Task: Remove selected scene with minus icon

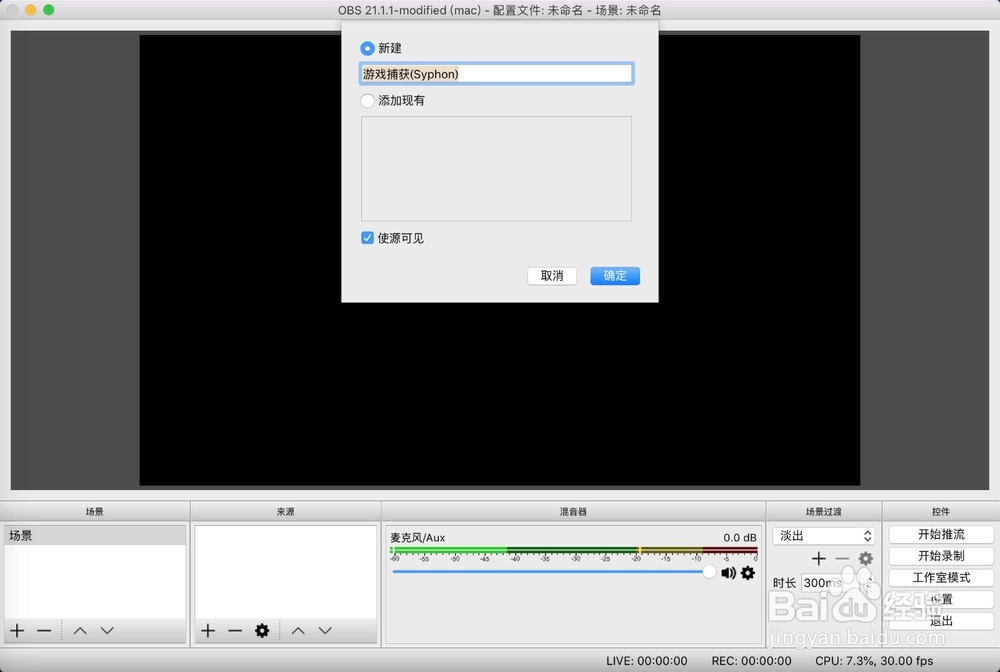Action: pos(44,631)
